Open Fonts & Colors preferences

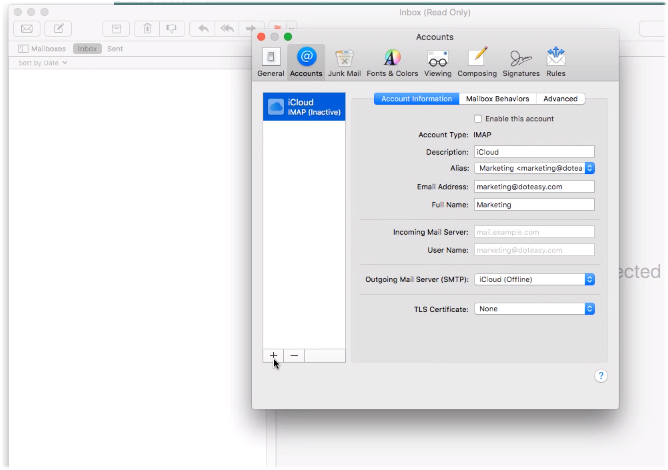coord(392,62)
